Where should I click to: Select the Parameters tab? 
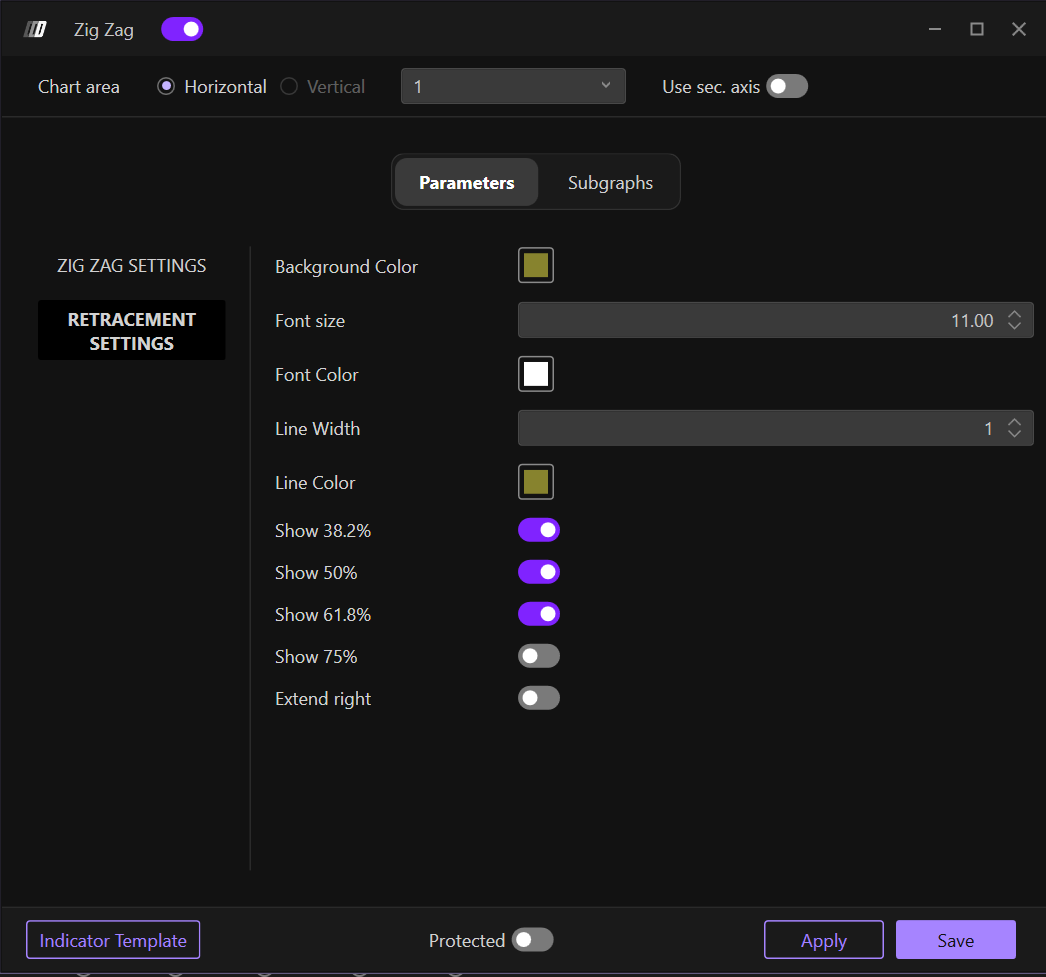pyautogui.click(x=466, y=183)
